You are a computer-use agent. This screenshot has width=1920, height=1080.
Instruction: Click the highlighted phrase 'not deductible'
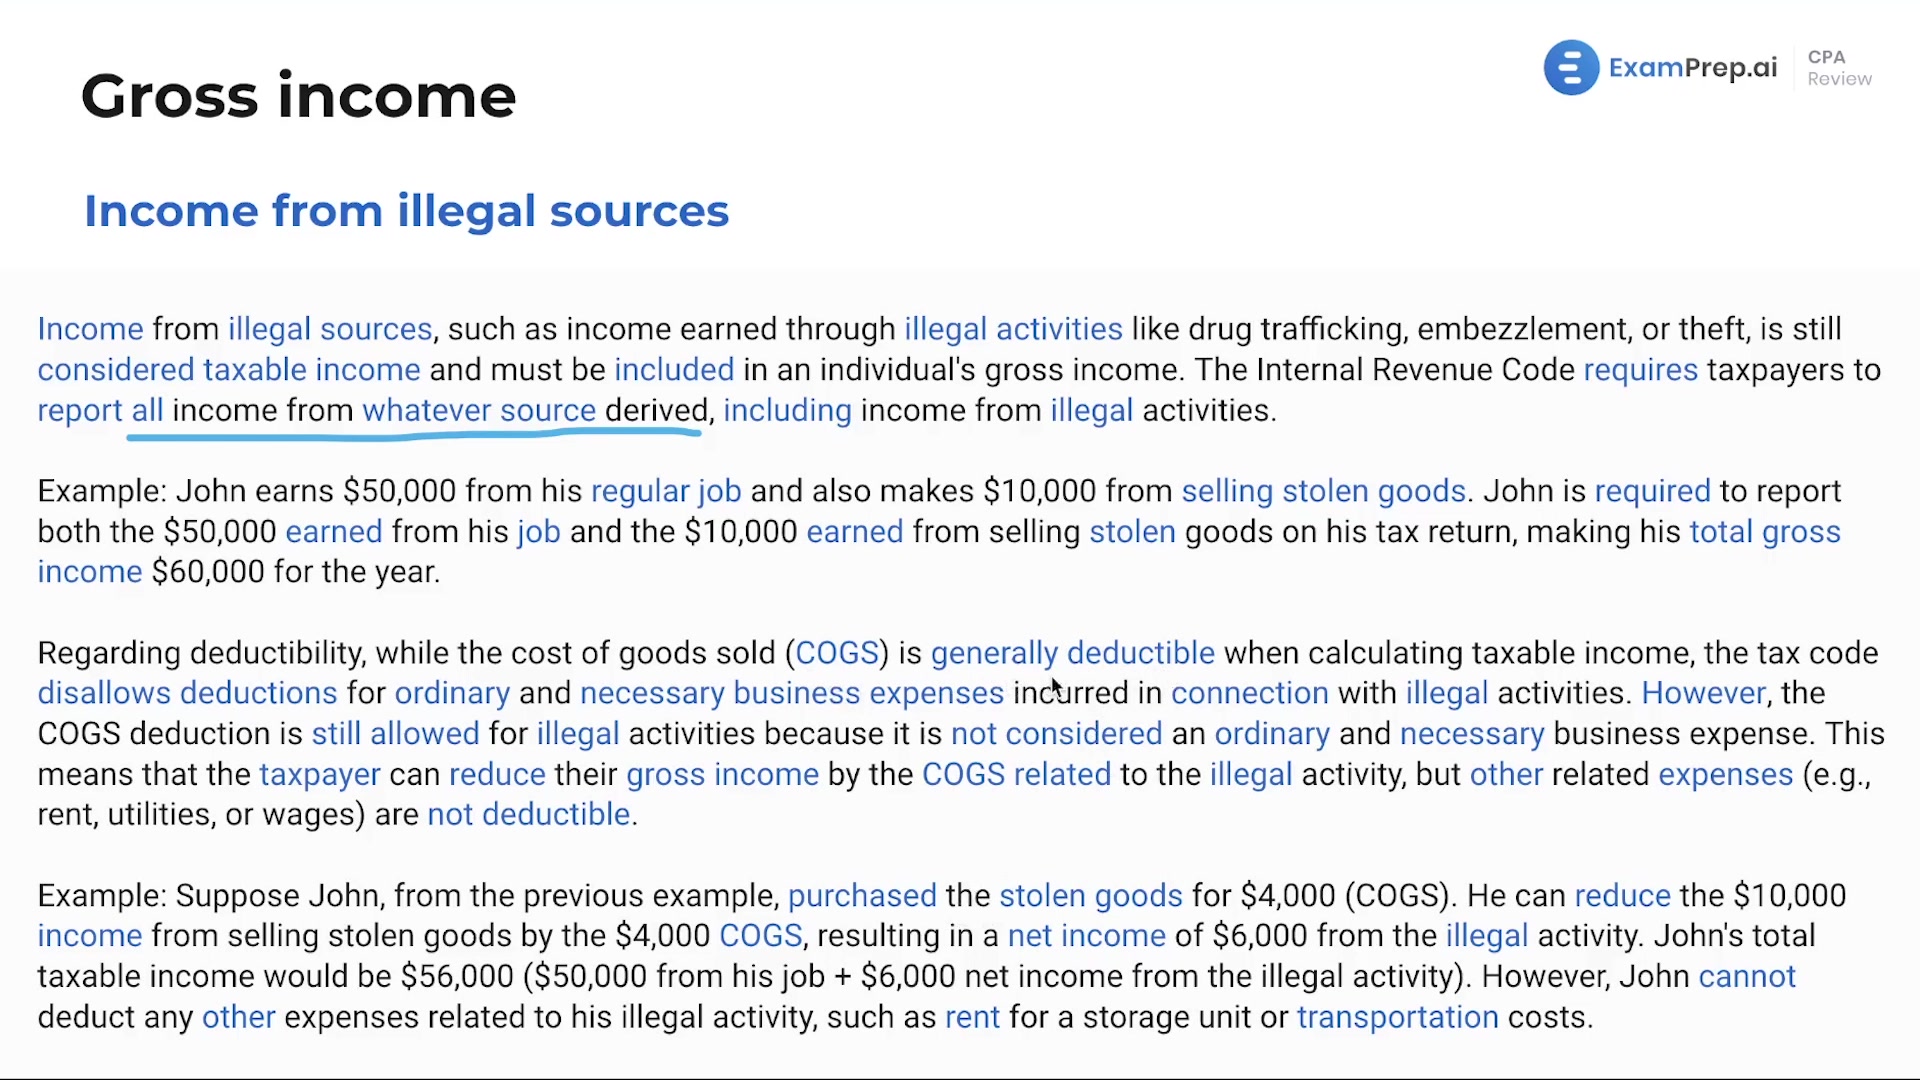pos(529,814)
